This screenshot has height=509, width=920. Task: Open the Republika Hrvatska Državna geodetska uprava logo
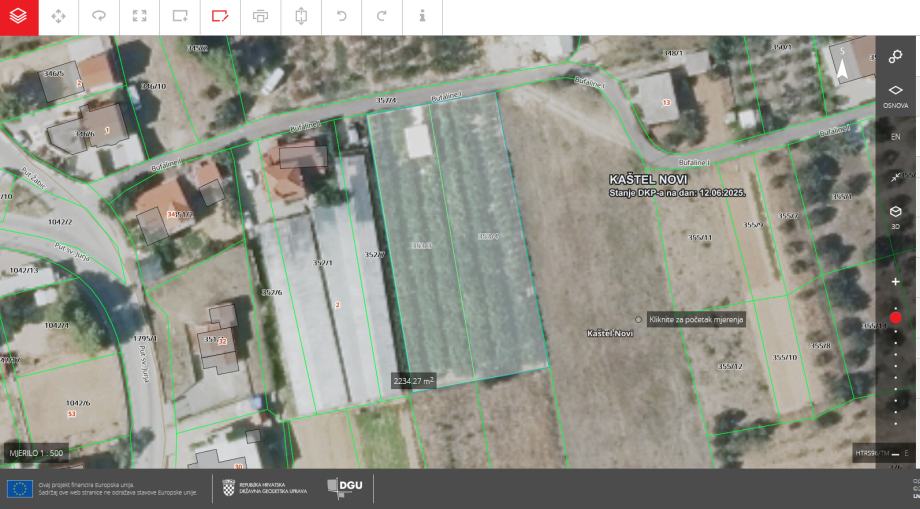click(x=265, y=488)
